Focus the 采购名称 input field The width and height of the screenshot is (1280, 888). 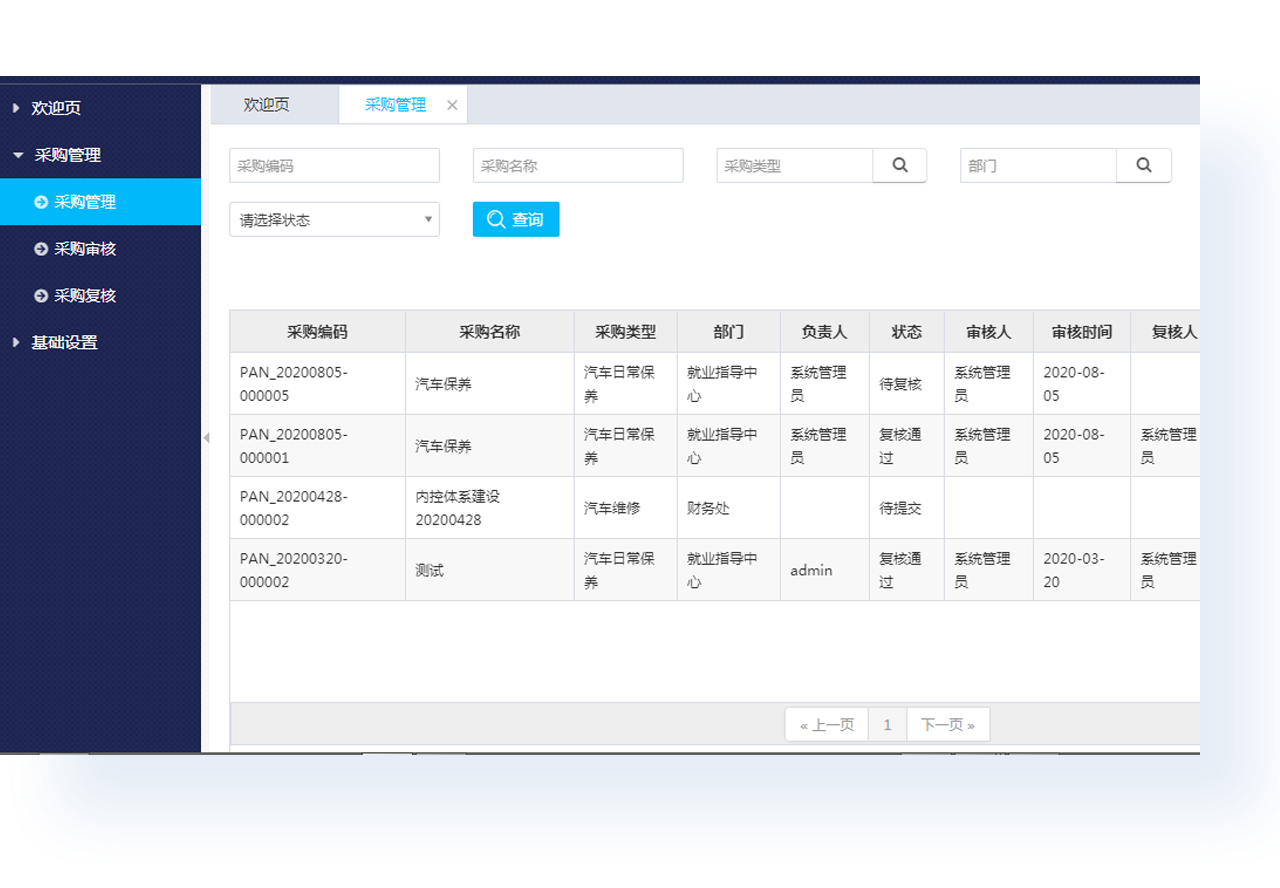[x=578, y=166]
